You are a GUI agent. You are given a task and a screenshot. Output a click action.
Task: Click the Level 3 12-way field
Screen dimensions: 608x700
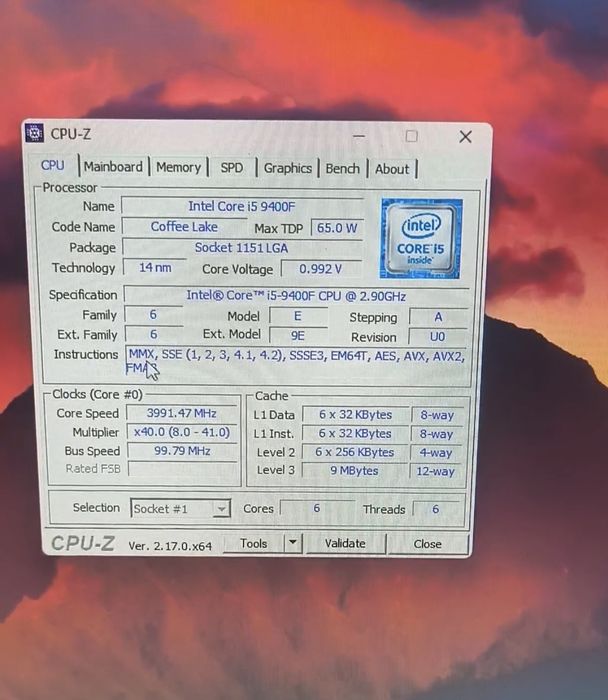pos(435,471)
